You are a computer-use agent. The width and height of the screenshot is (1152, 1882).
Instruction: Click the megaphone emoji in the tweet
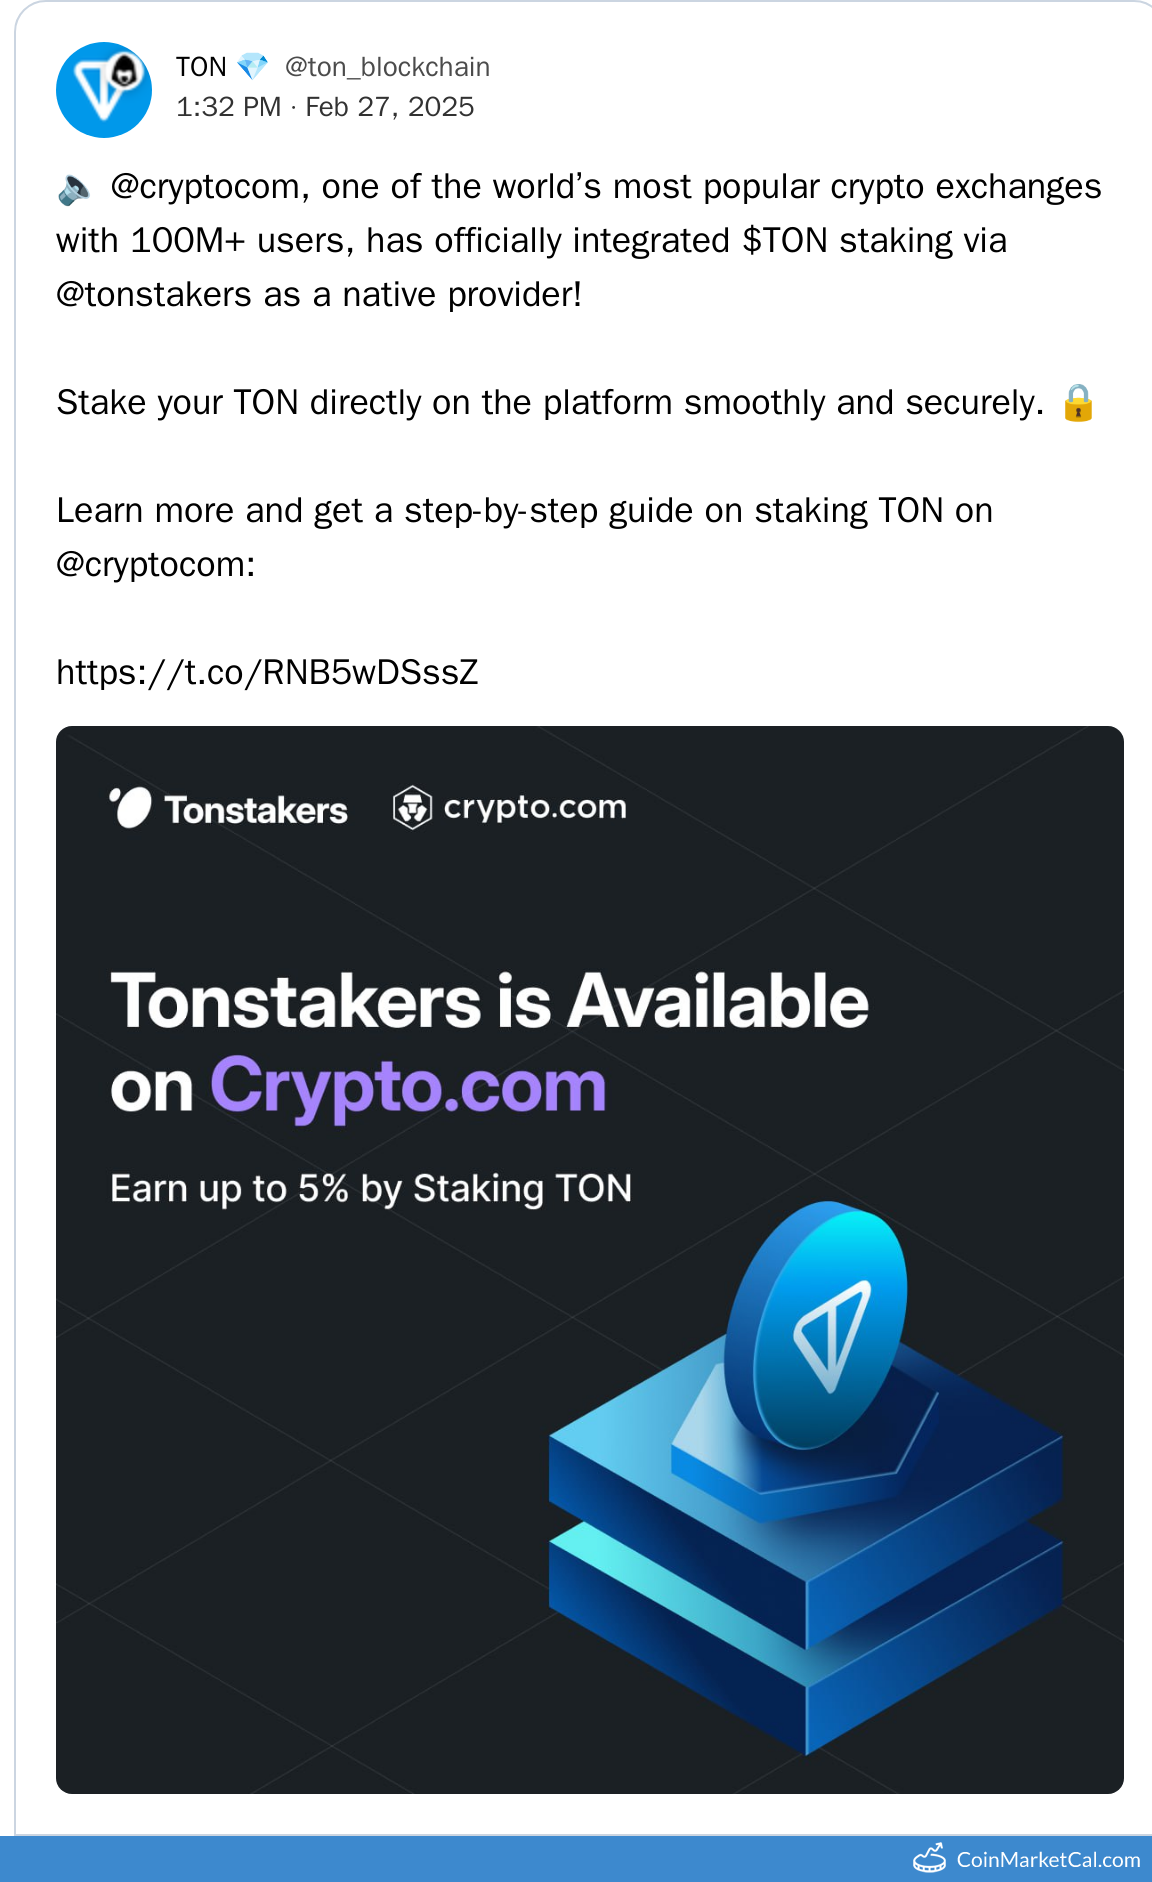coord(75,188)
